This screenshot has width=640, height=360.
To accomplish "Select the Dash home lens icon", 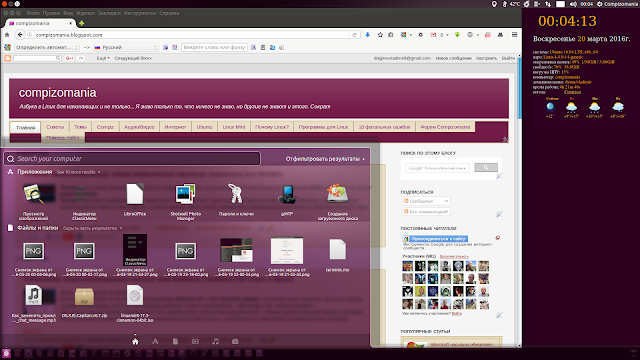I will click(x=135, y=341).
